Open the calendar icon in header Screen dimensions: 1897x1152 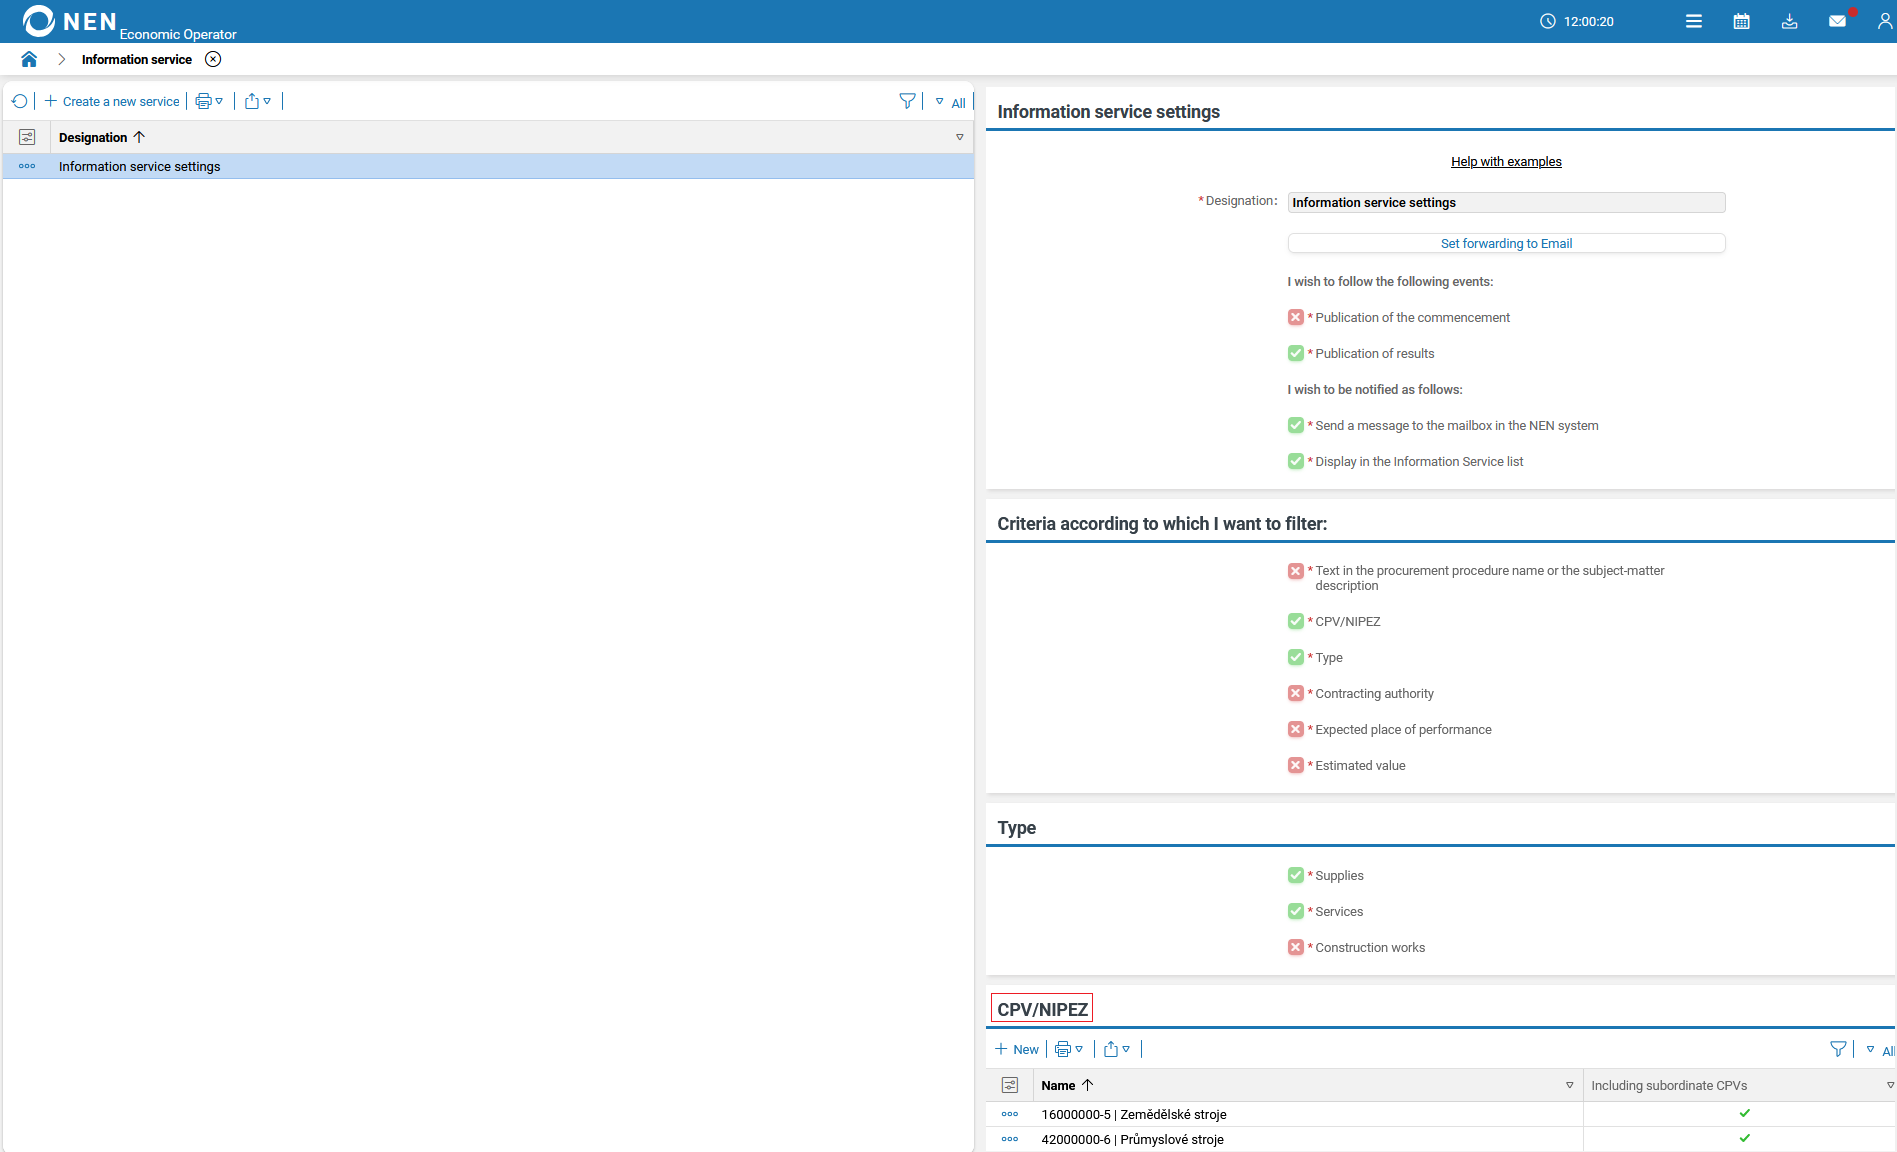point(1741,21)
